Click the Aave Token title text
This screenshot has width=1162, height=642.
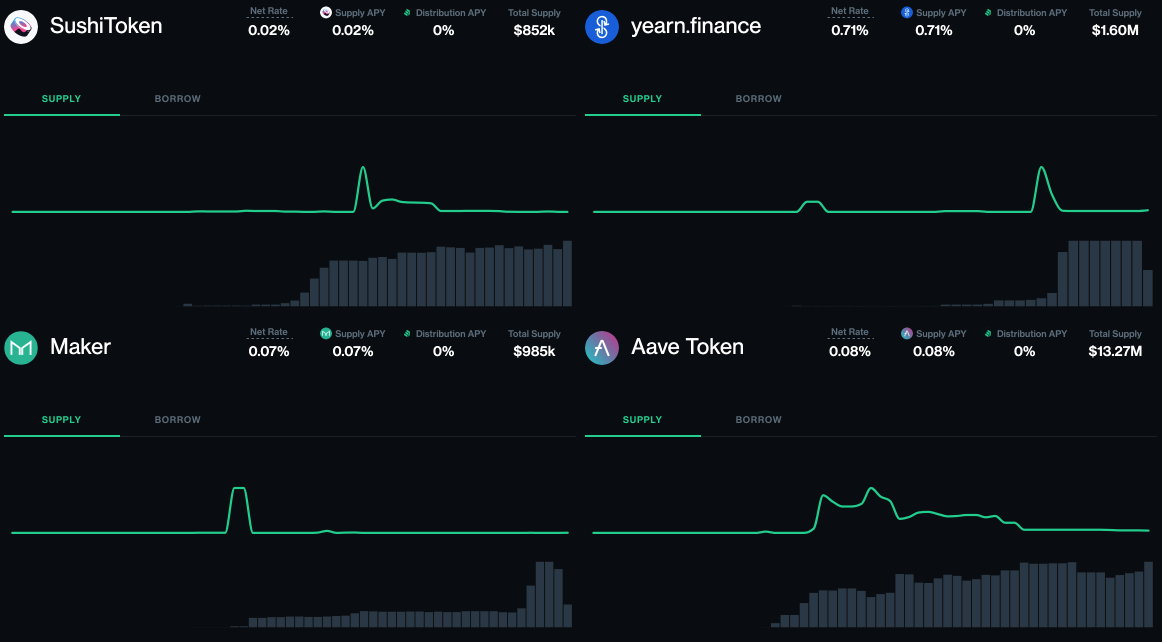(x=687, y=347)
